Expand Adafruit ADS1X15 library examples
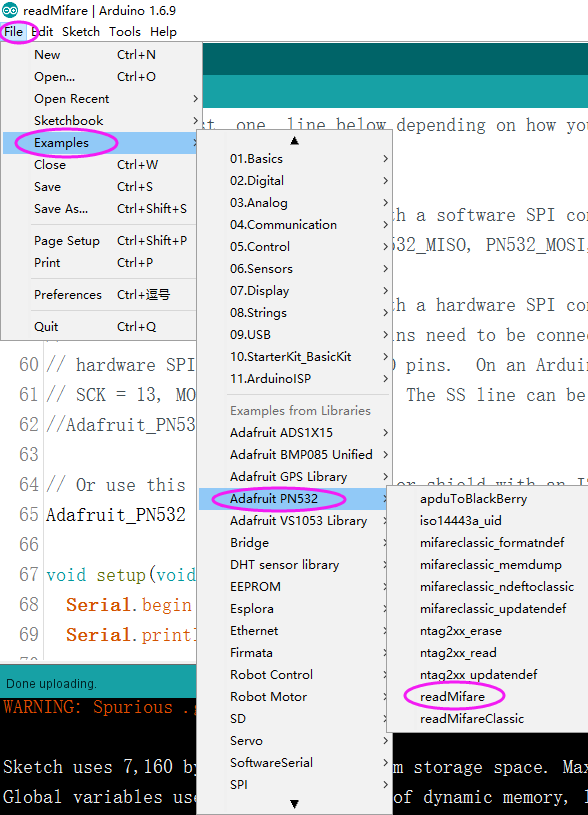Viewport: 588px width, 815px height. pyautogui.click(x=294, y=432)
